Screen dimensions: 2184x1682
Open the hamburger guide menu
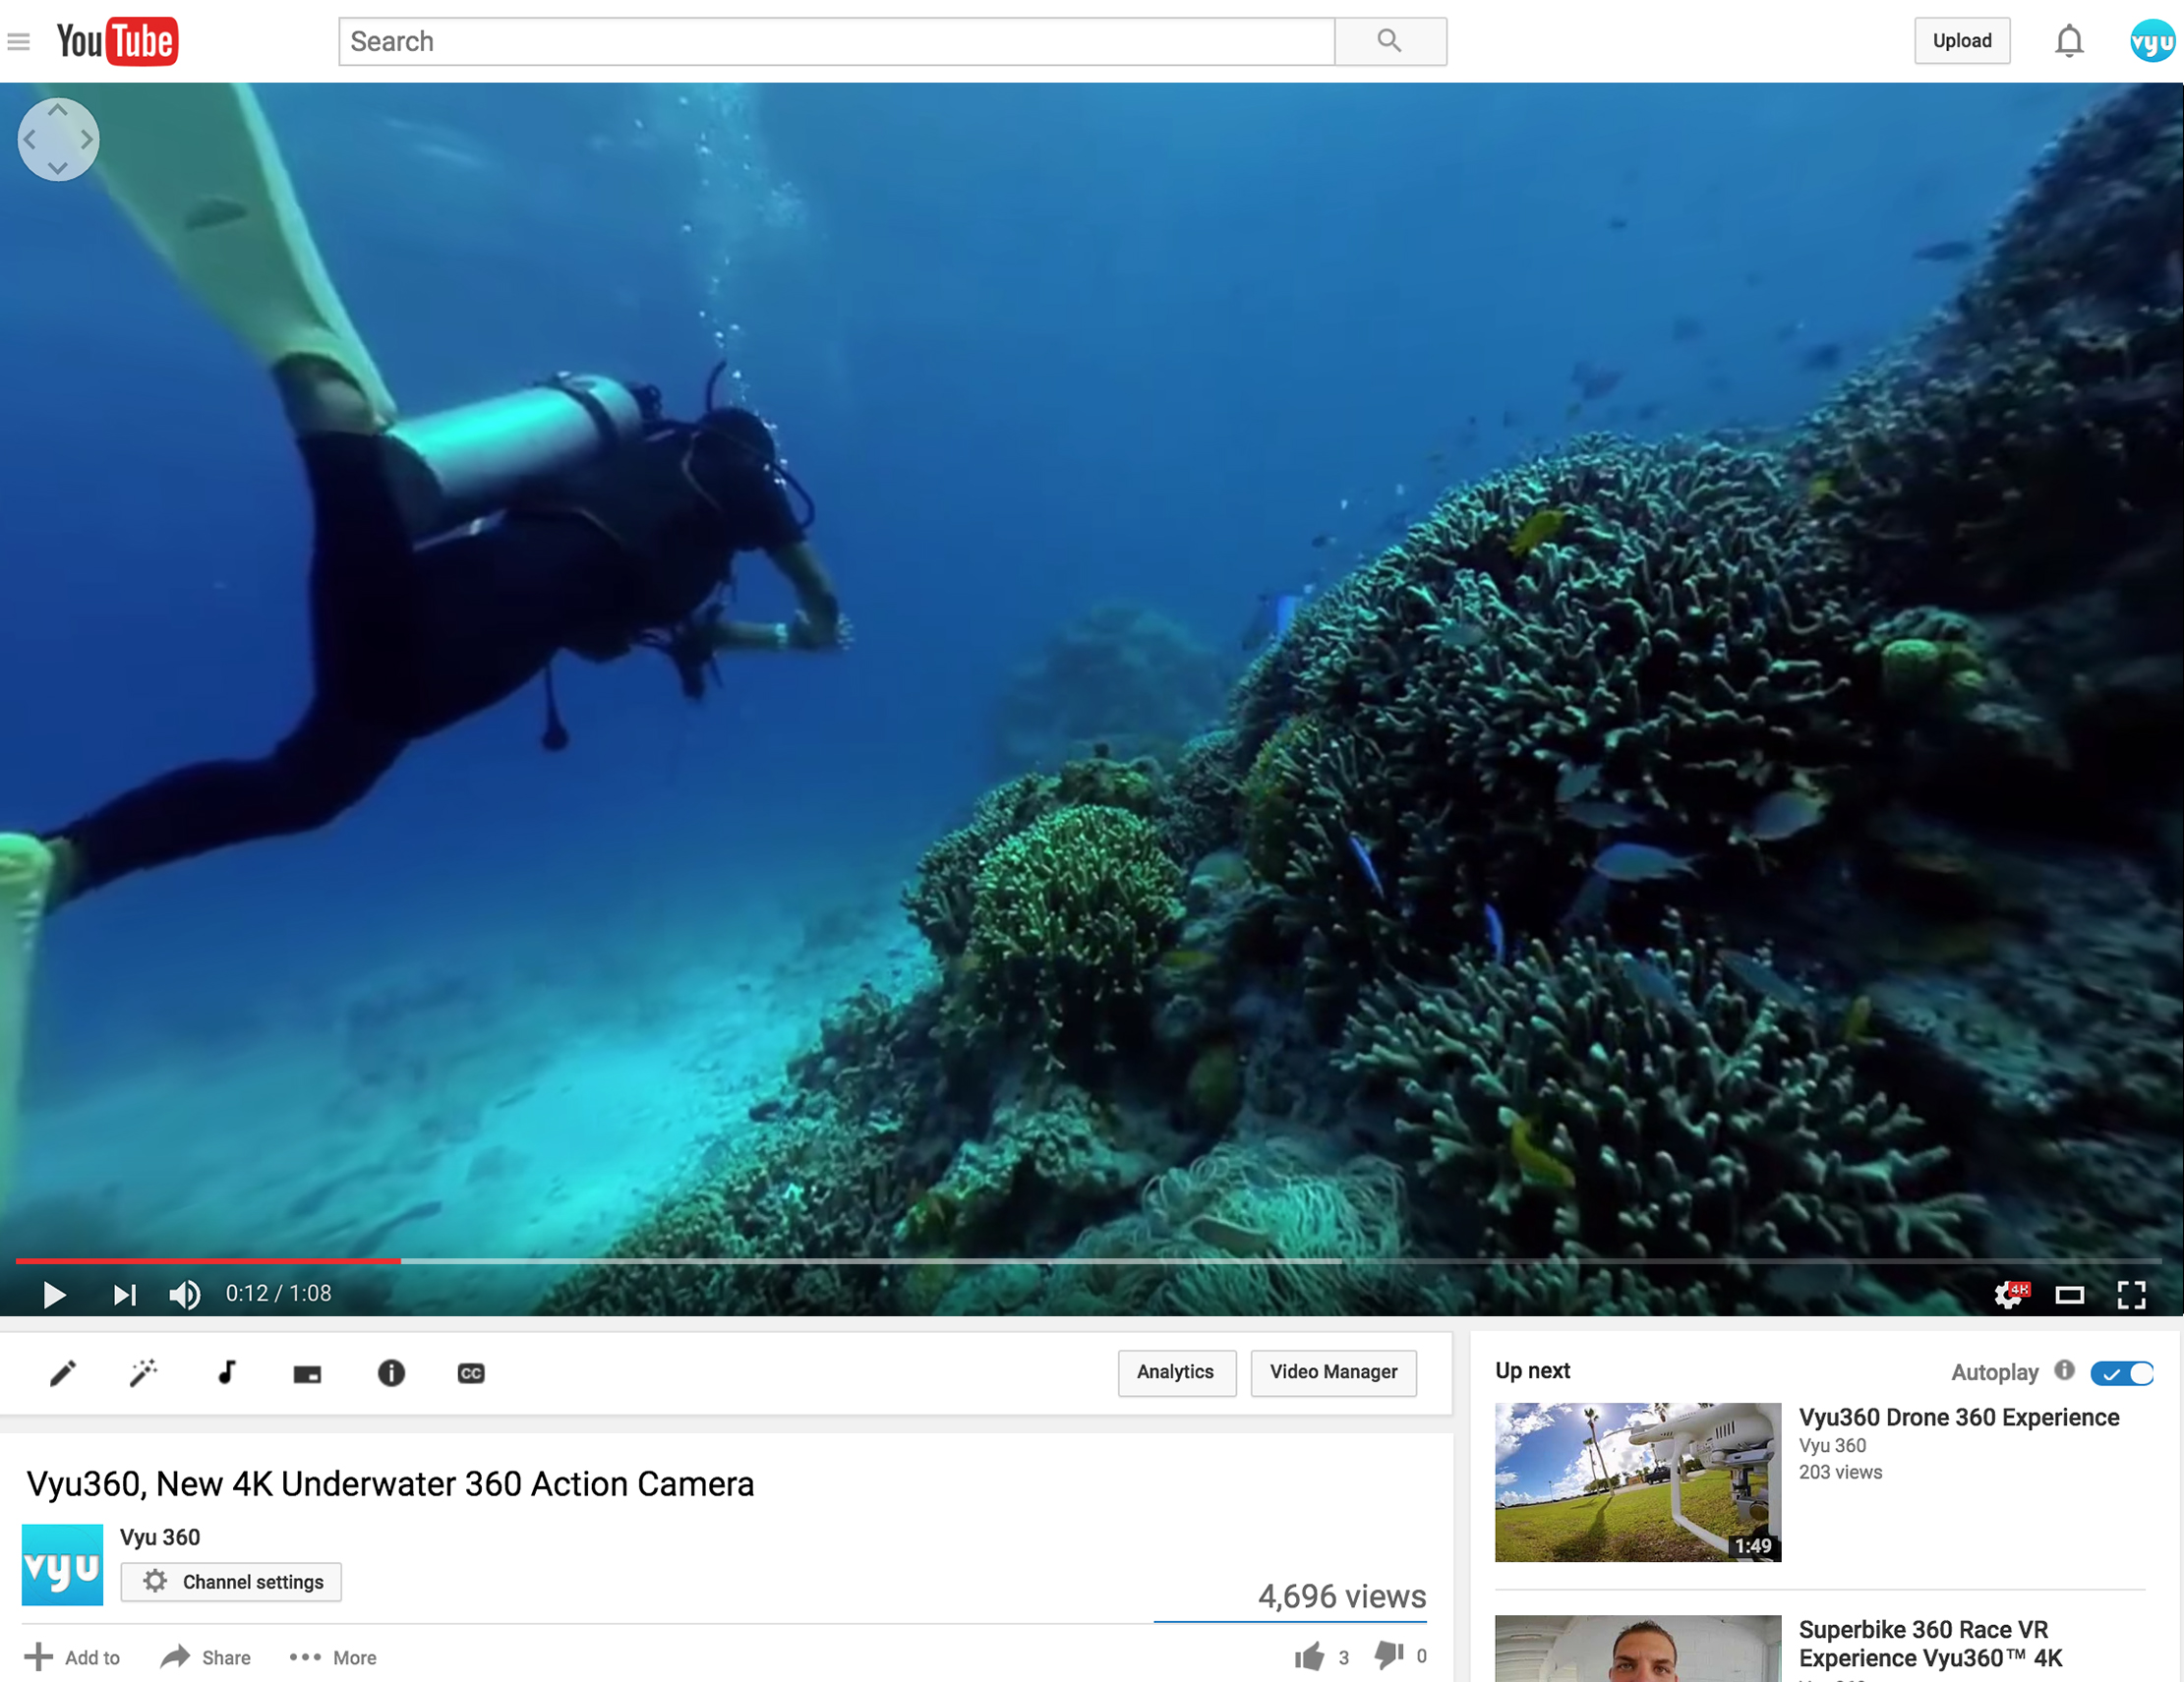pos(18,41)
